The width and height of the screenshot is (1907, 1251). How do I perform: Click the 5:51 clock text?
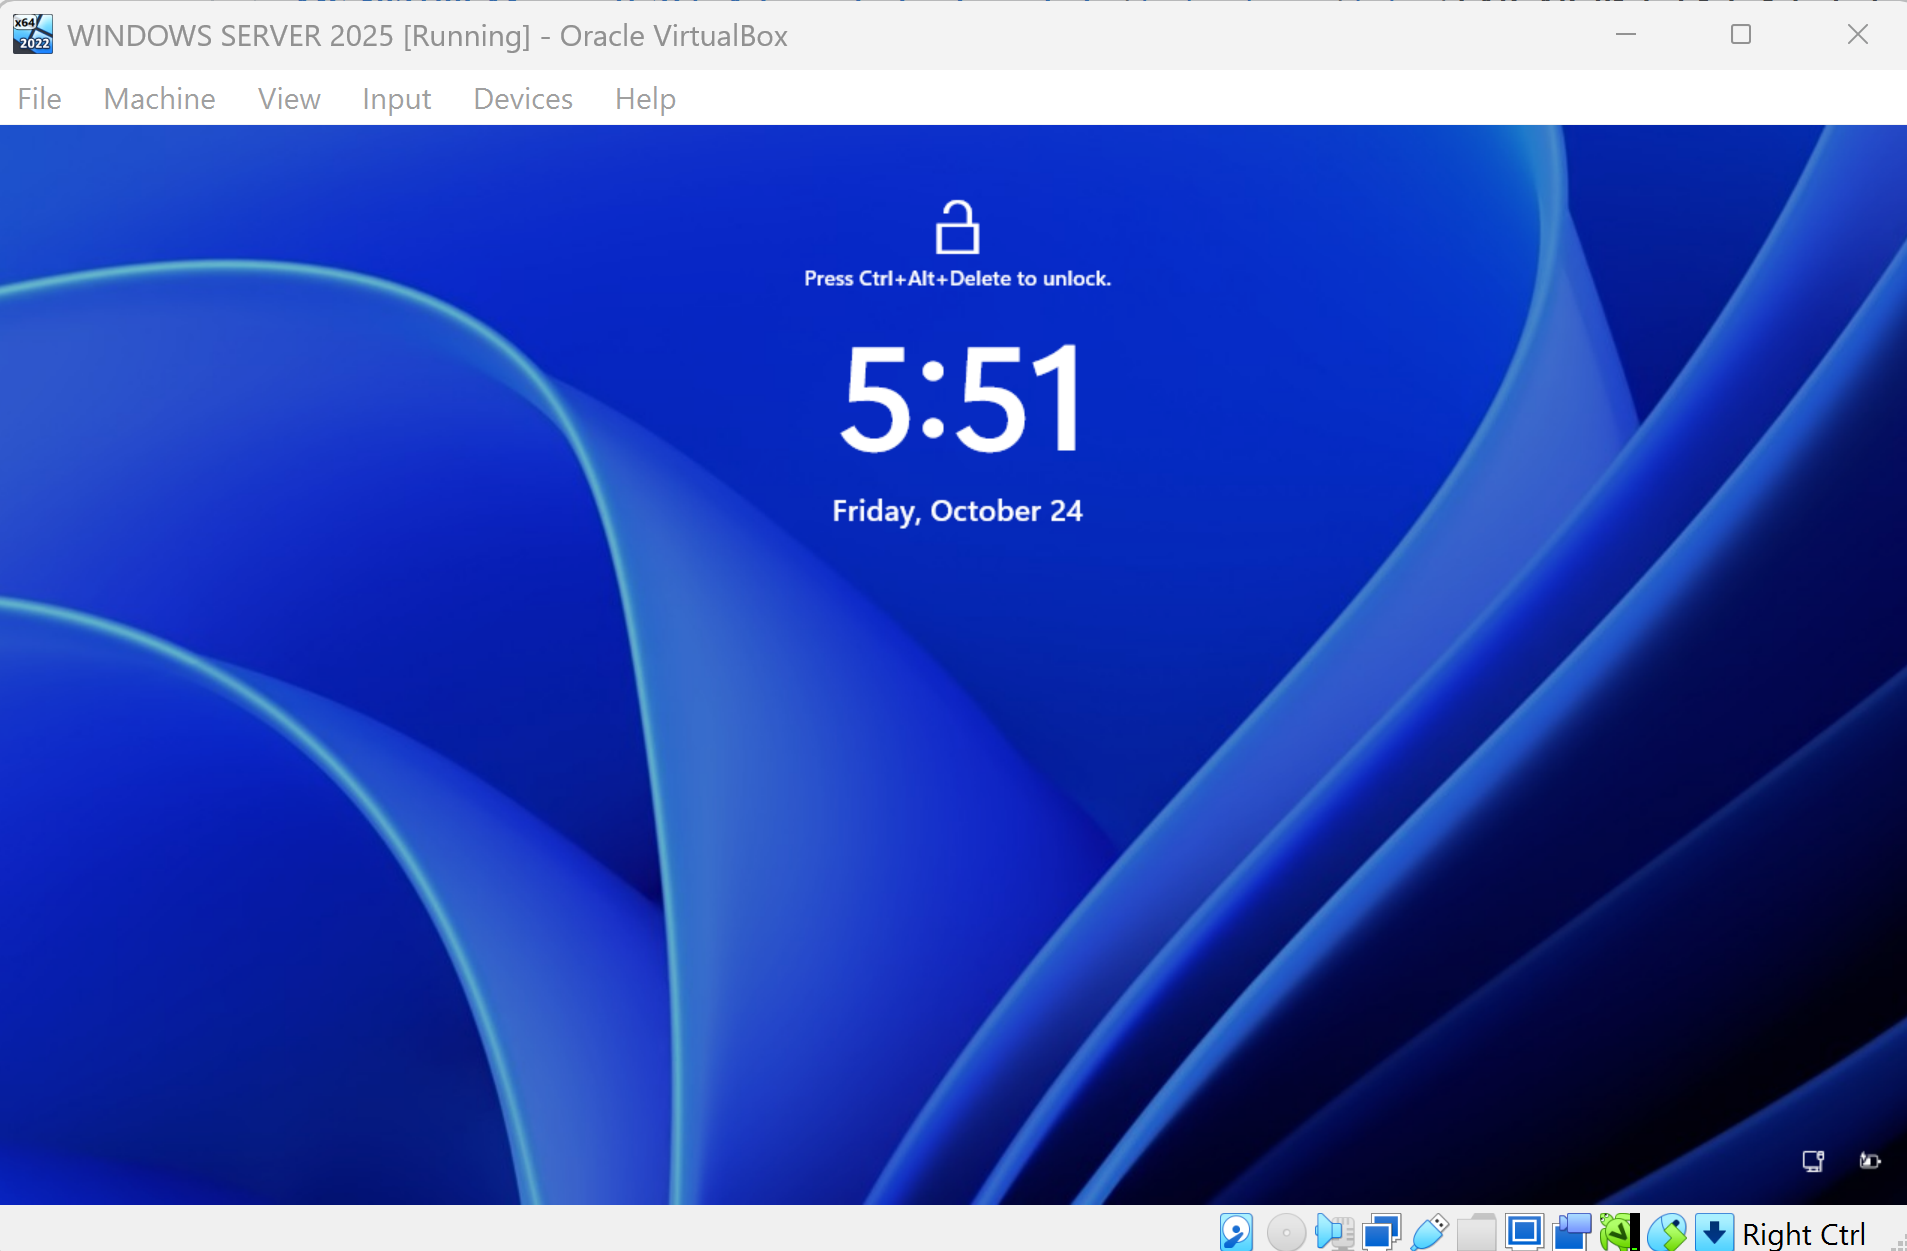(x=960, y=398)
